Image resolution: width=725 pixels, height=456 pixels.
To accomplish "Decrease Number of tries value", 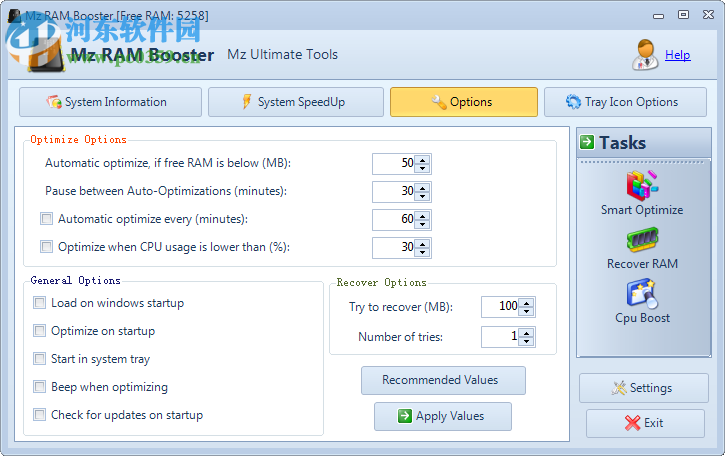I will pyautogui.click(x=527, y=341).
